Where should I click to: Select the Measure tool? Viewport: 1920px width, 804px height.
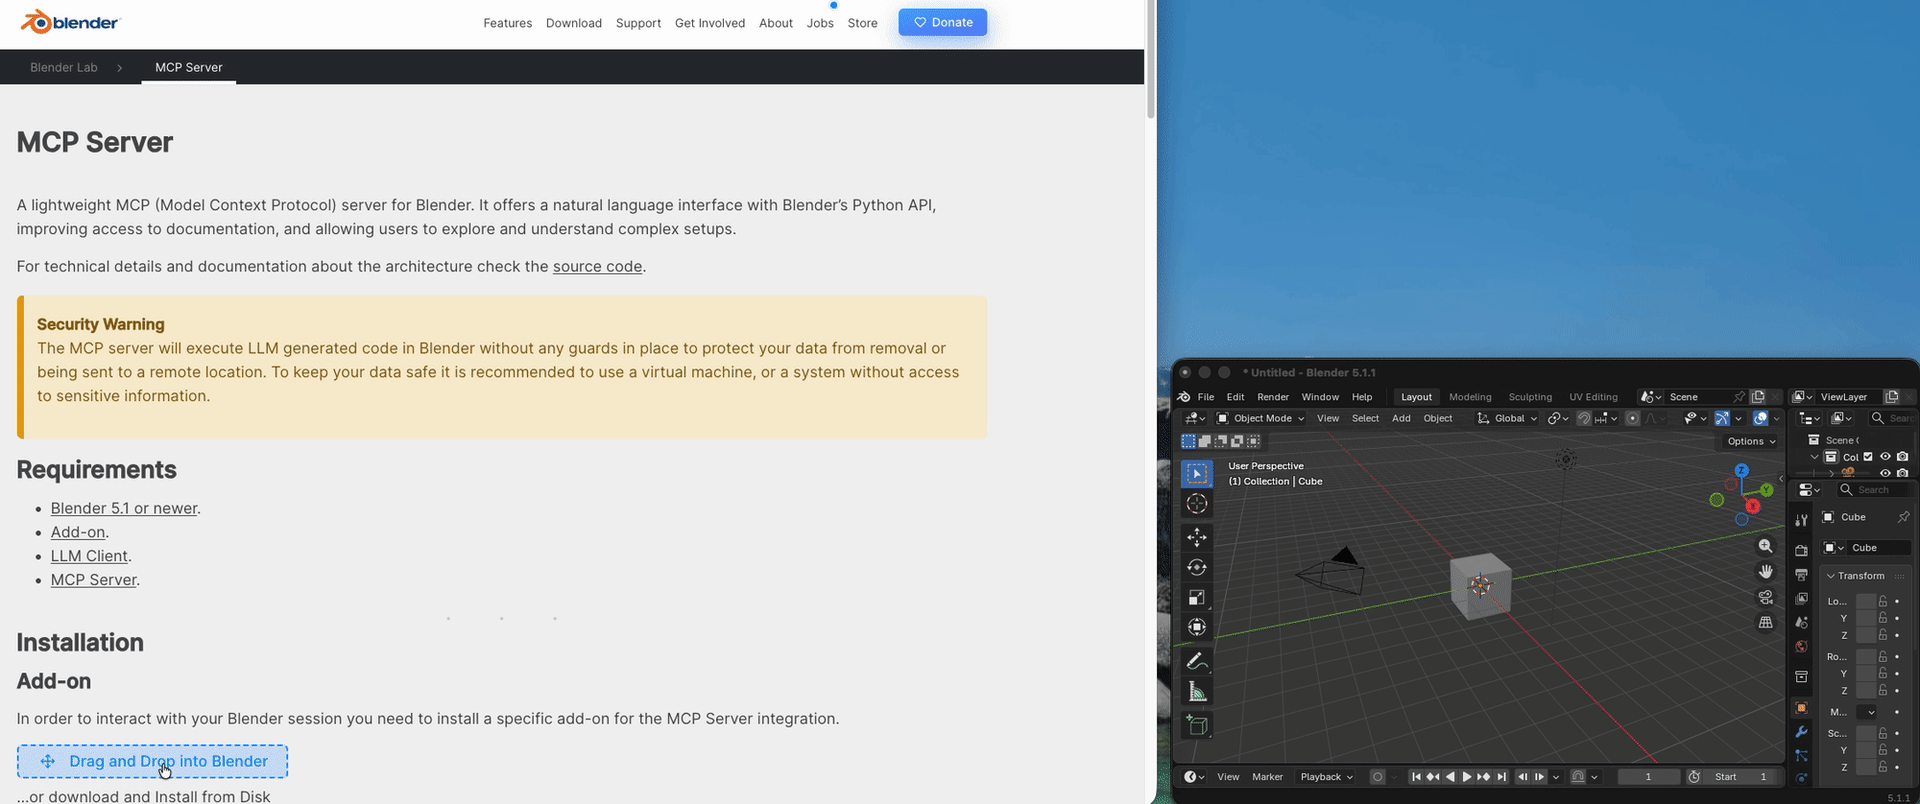pyautogui.click(x=1197, y=692)
